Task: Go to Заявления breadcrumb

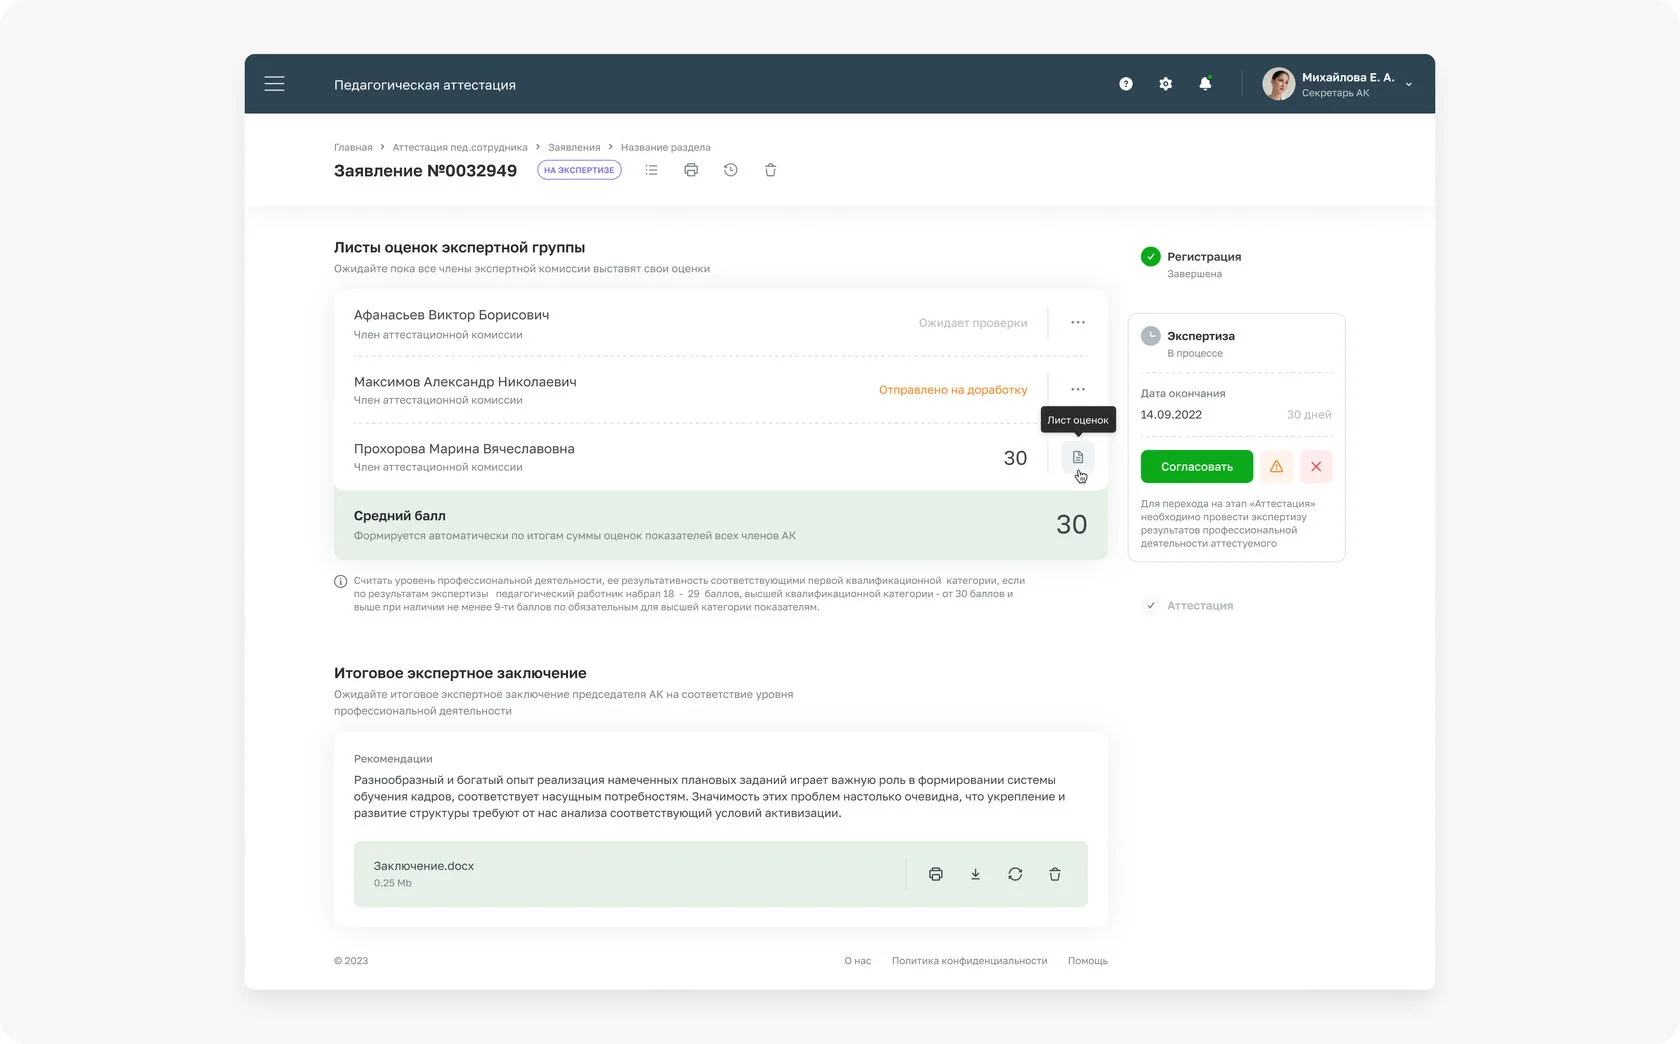Action: [574, 147]
